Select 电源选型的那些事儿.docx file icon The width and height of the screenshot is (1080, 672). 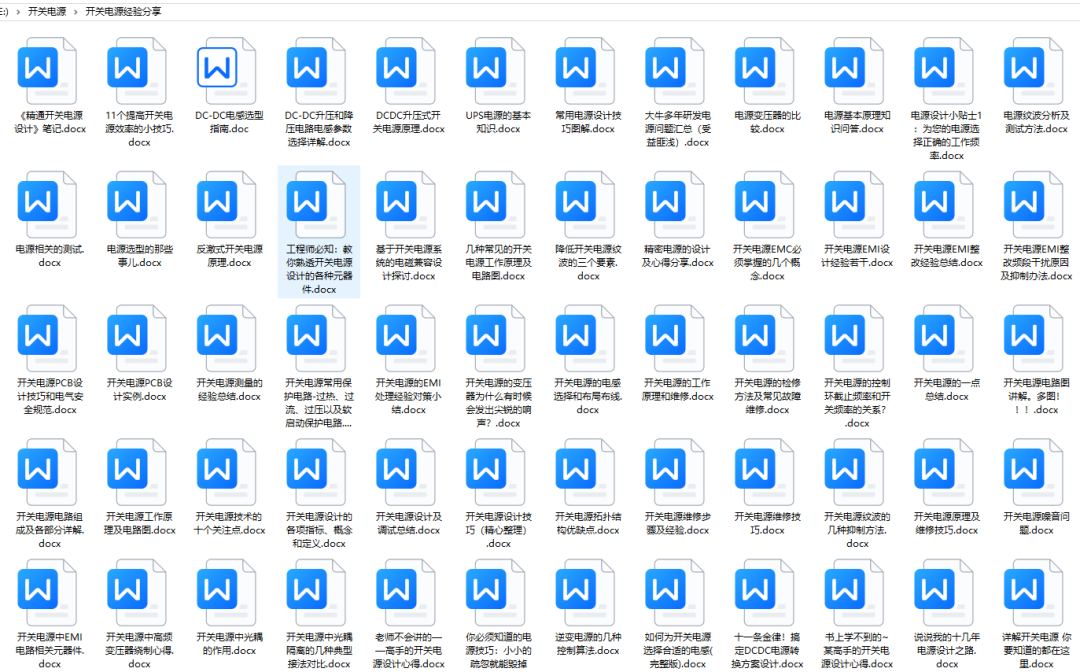(x=136, y=205)
